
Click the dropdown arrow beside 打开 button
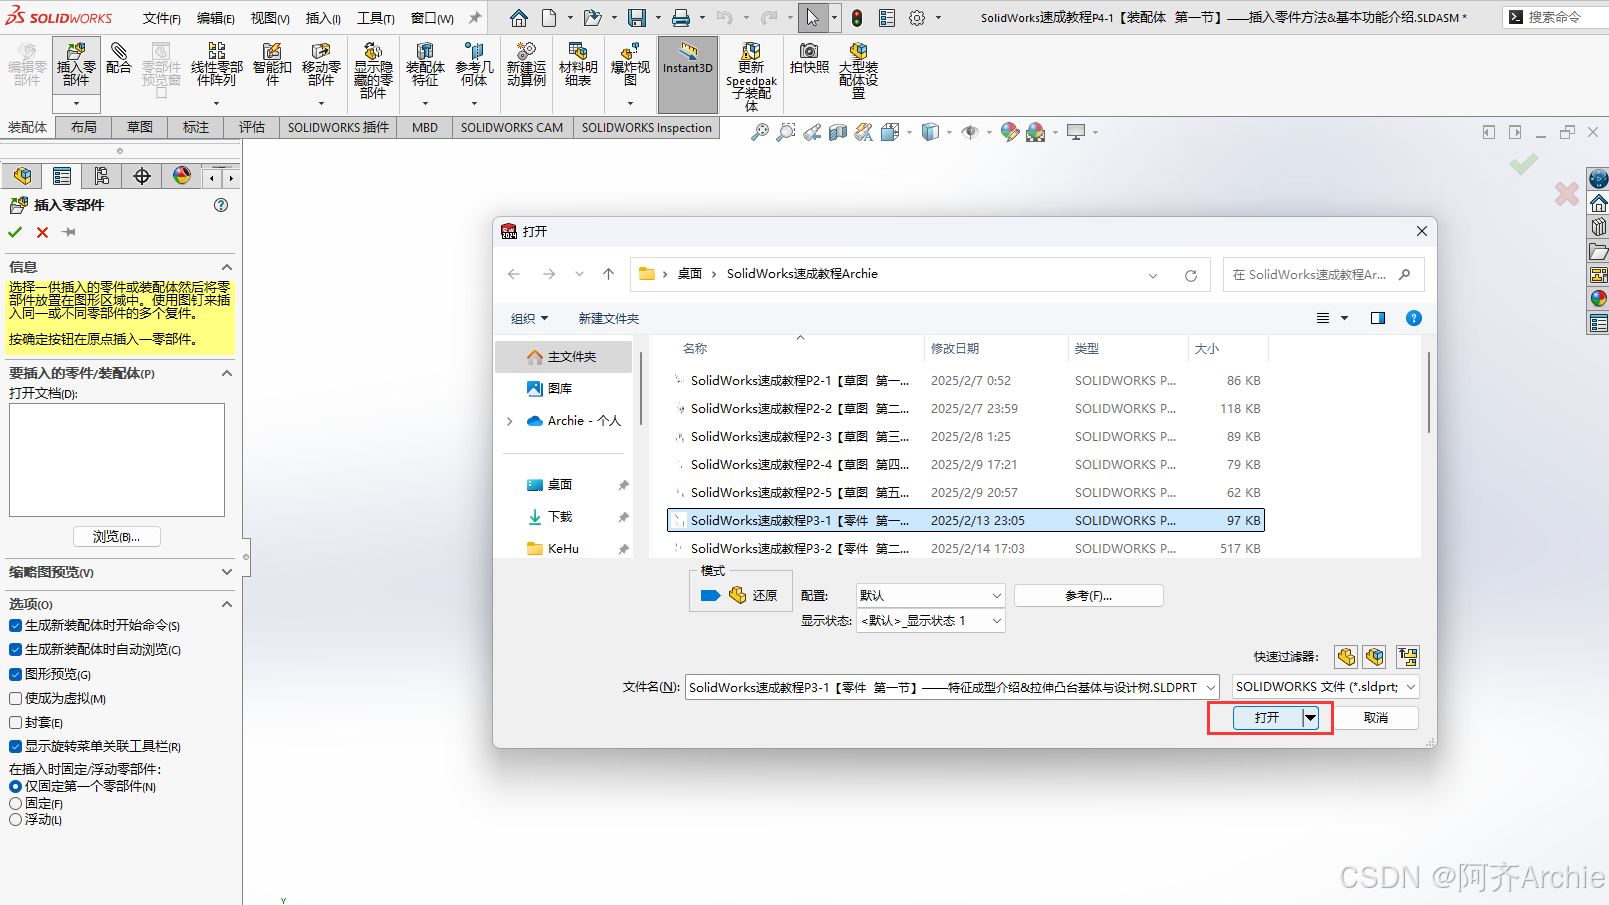coord(1310,718)
